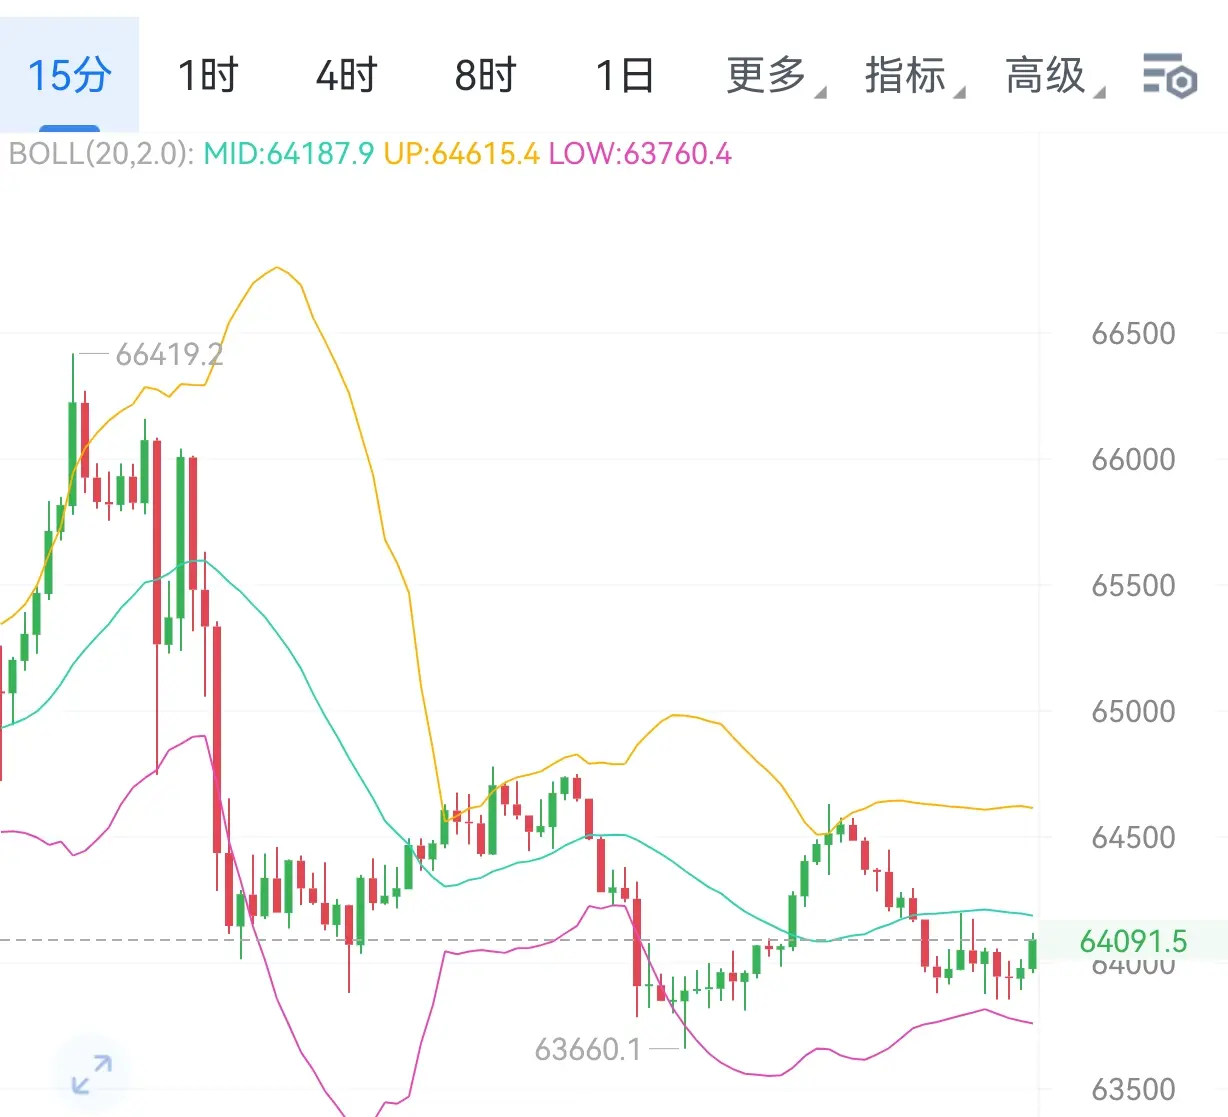Open the 高级 advanced dropdown

point(1055,75)
